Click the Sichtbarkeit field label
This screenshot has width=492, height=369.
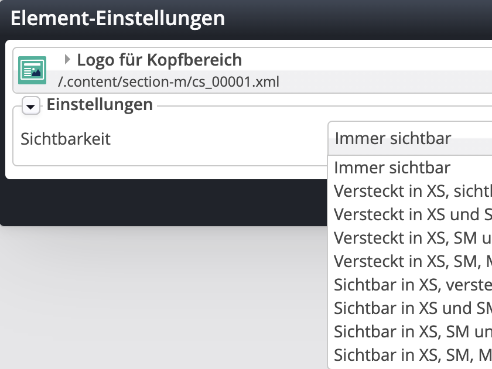[65, 139]
